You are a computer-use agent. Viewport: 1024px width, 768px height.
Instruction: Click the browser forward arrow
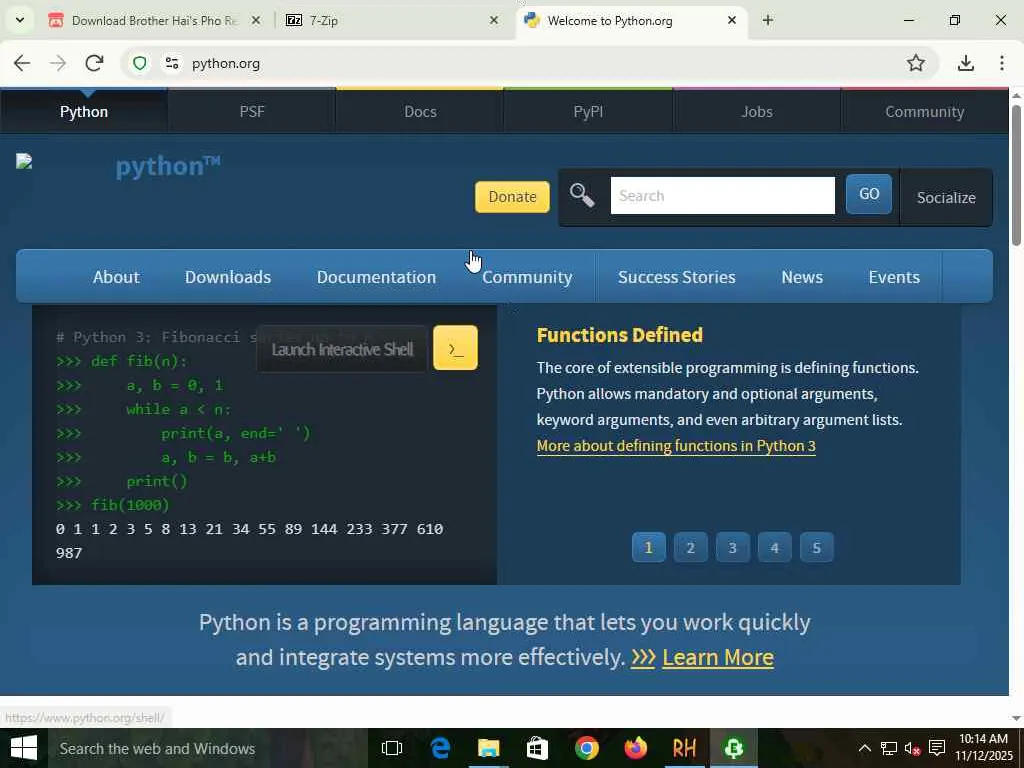tap(58, 63)
